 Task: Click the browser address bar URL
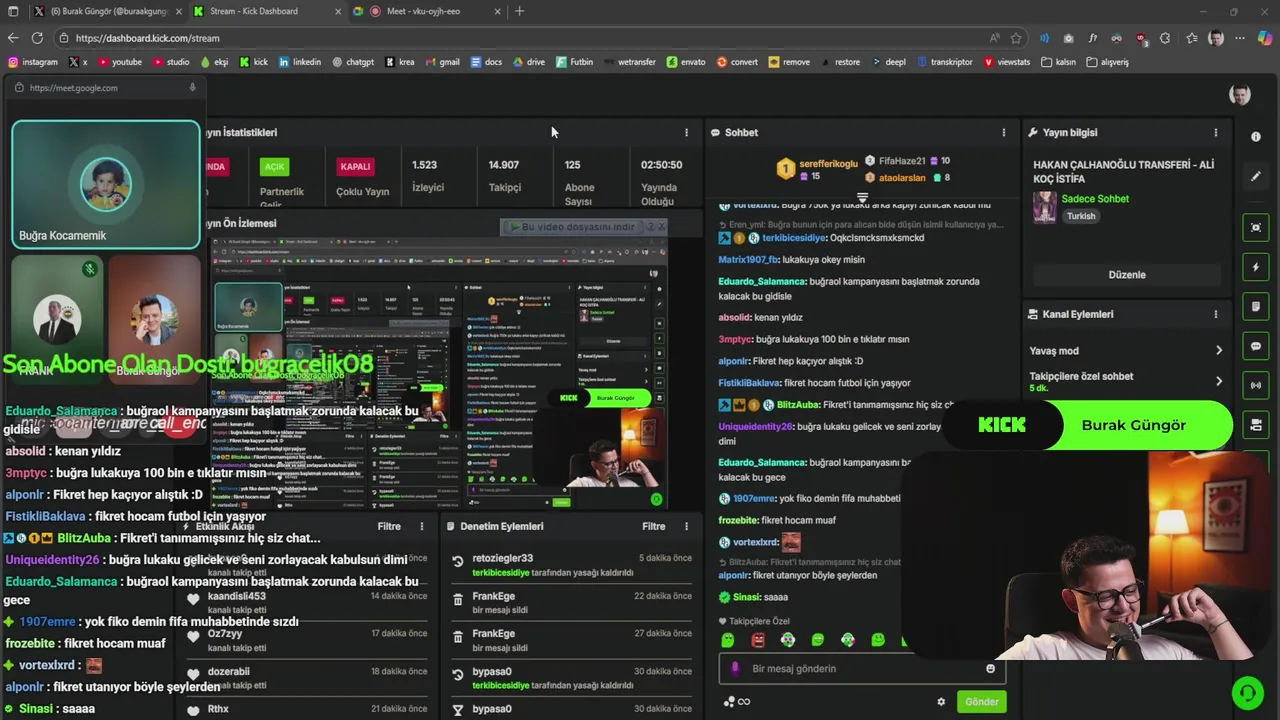(x=147, y=38)
